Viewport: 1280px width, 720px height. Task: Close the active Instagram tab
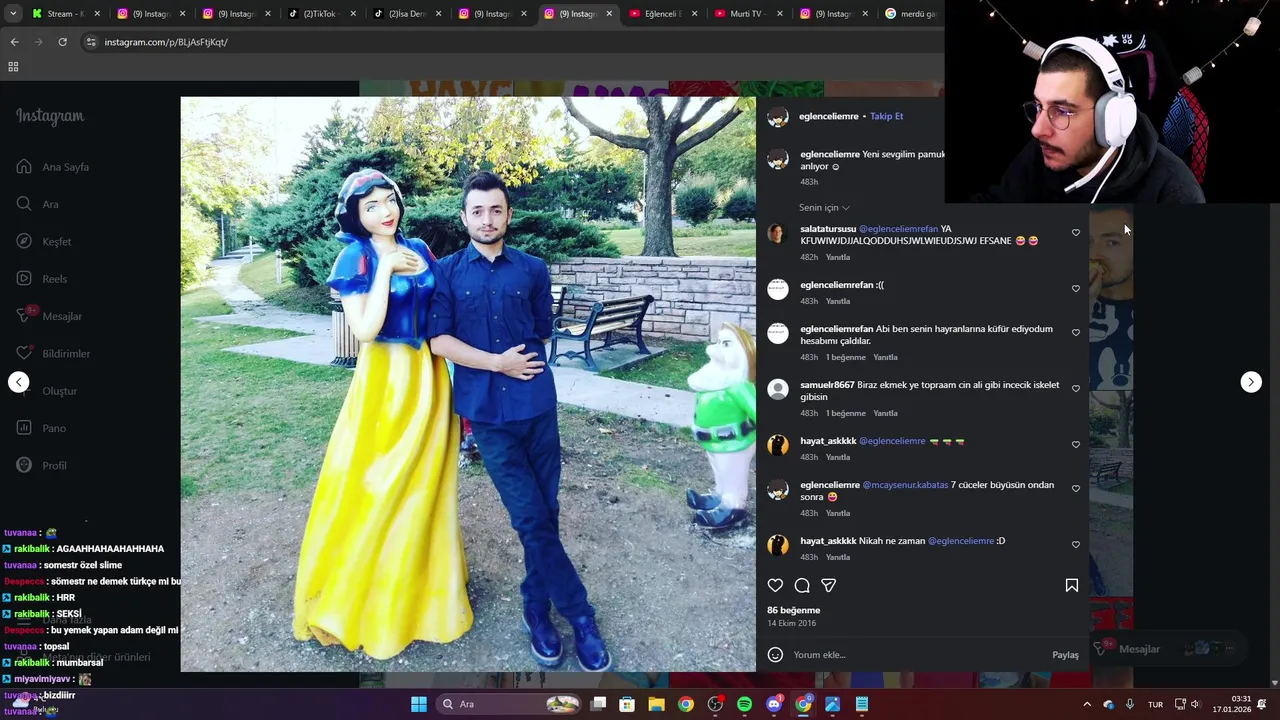click(x=609, y=14)
